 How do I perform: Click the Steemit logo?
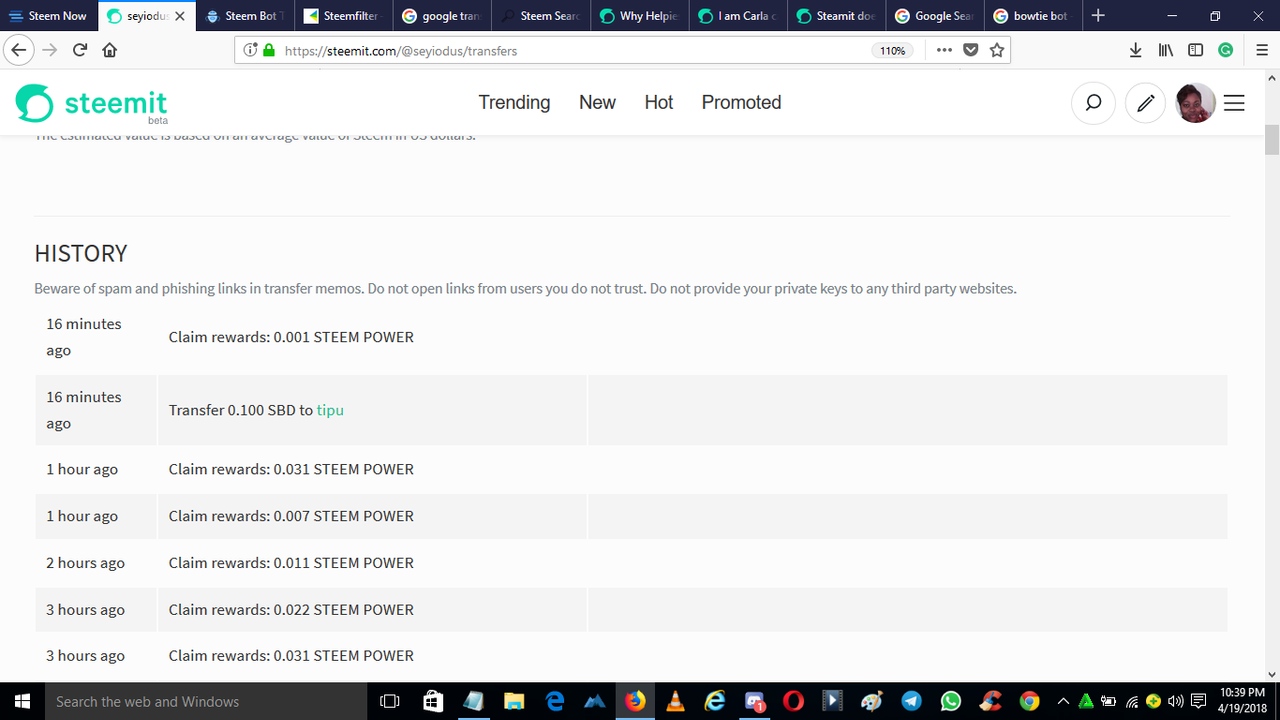91,103
